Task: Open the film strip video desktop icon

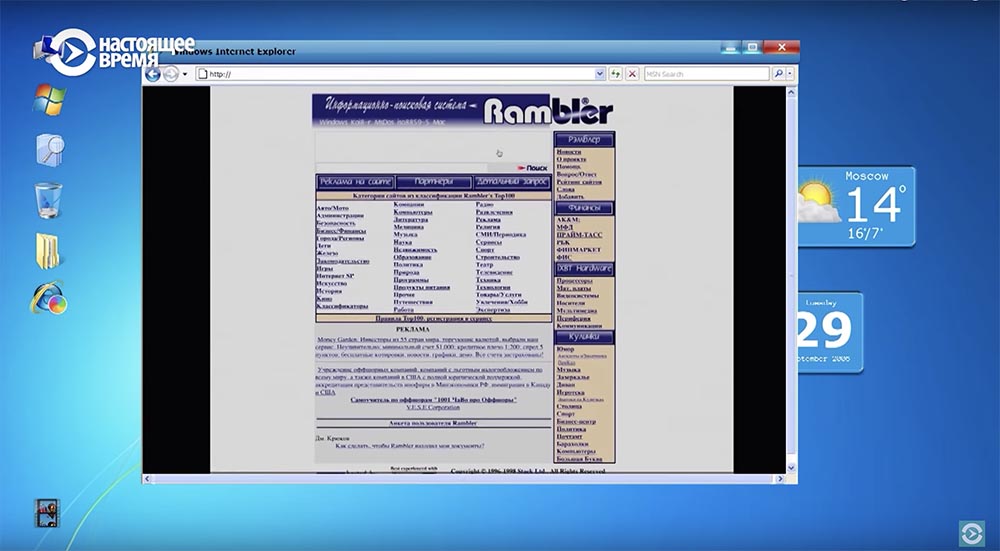Action: tap(47, 513)
